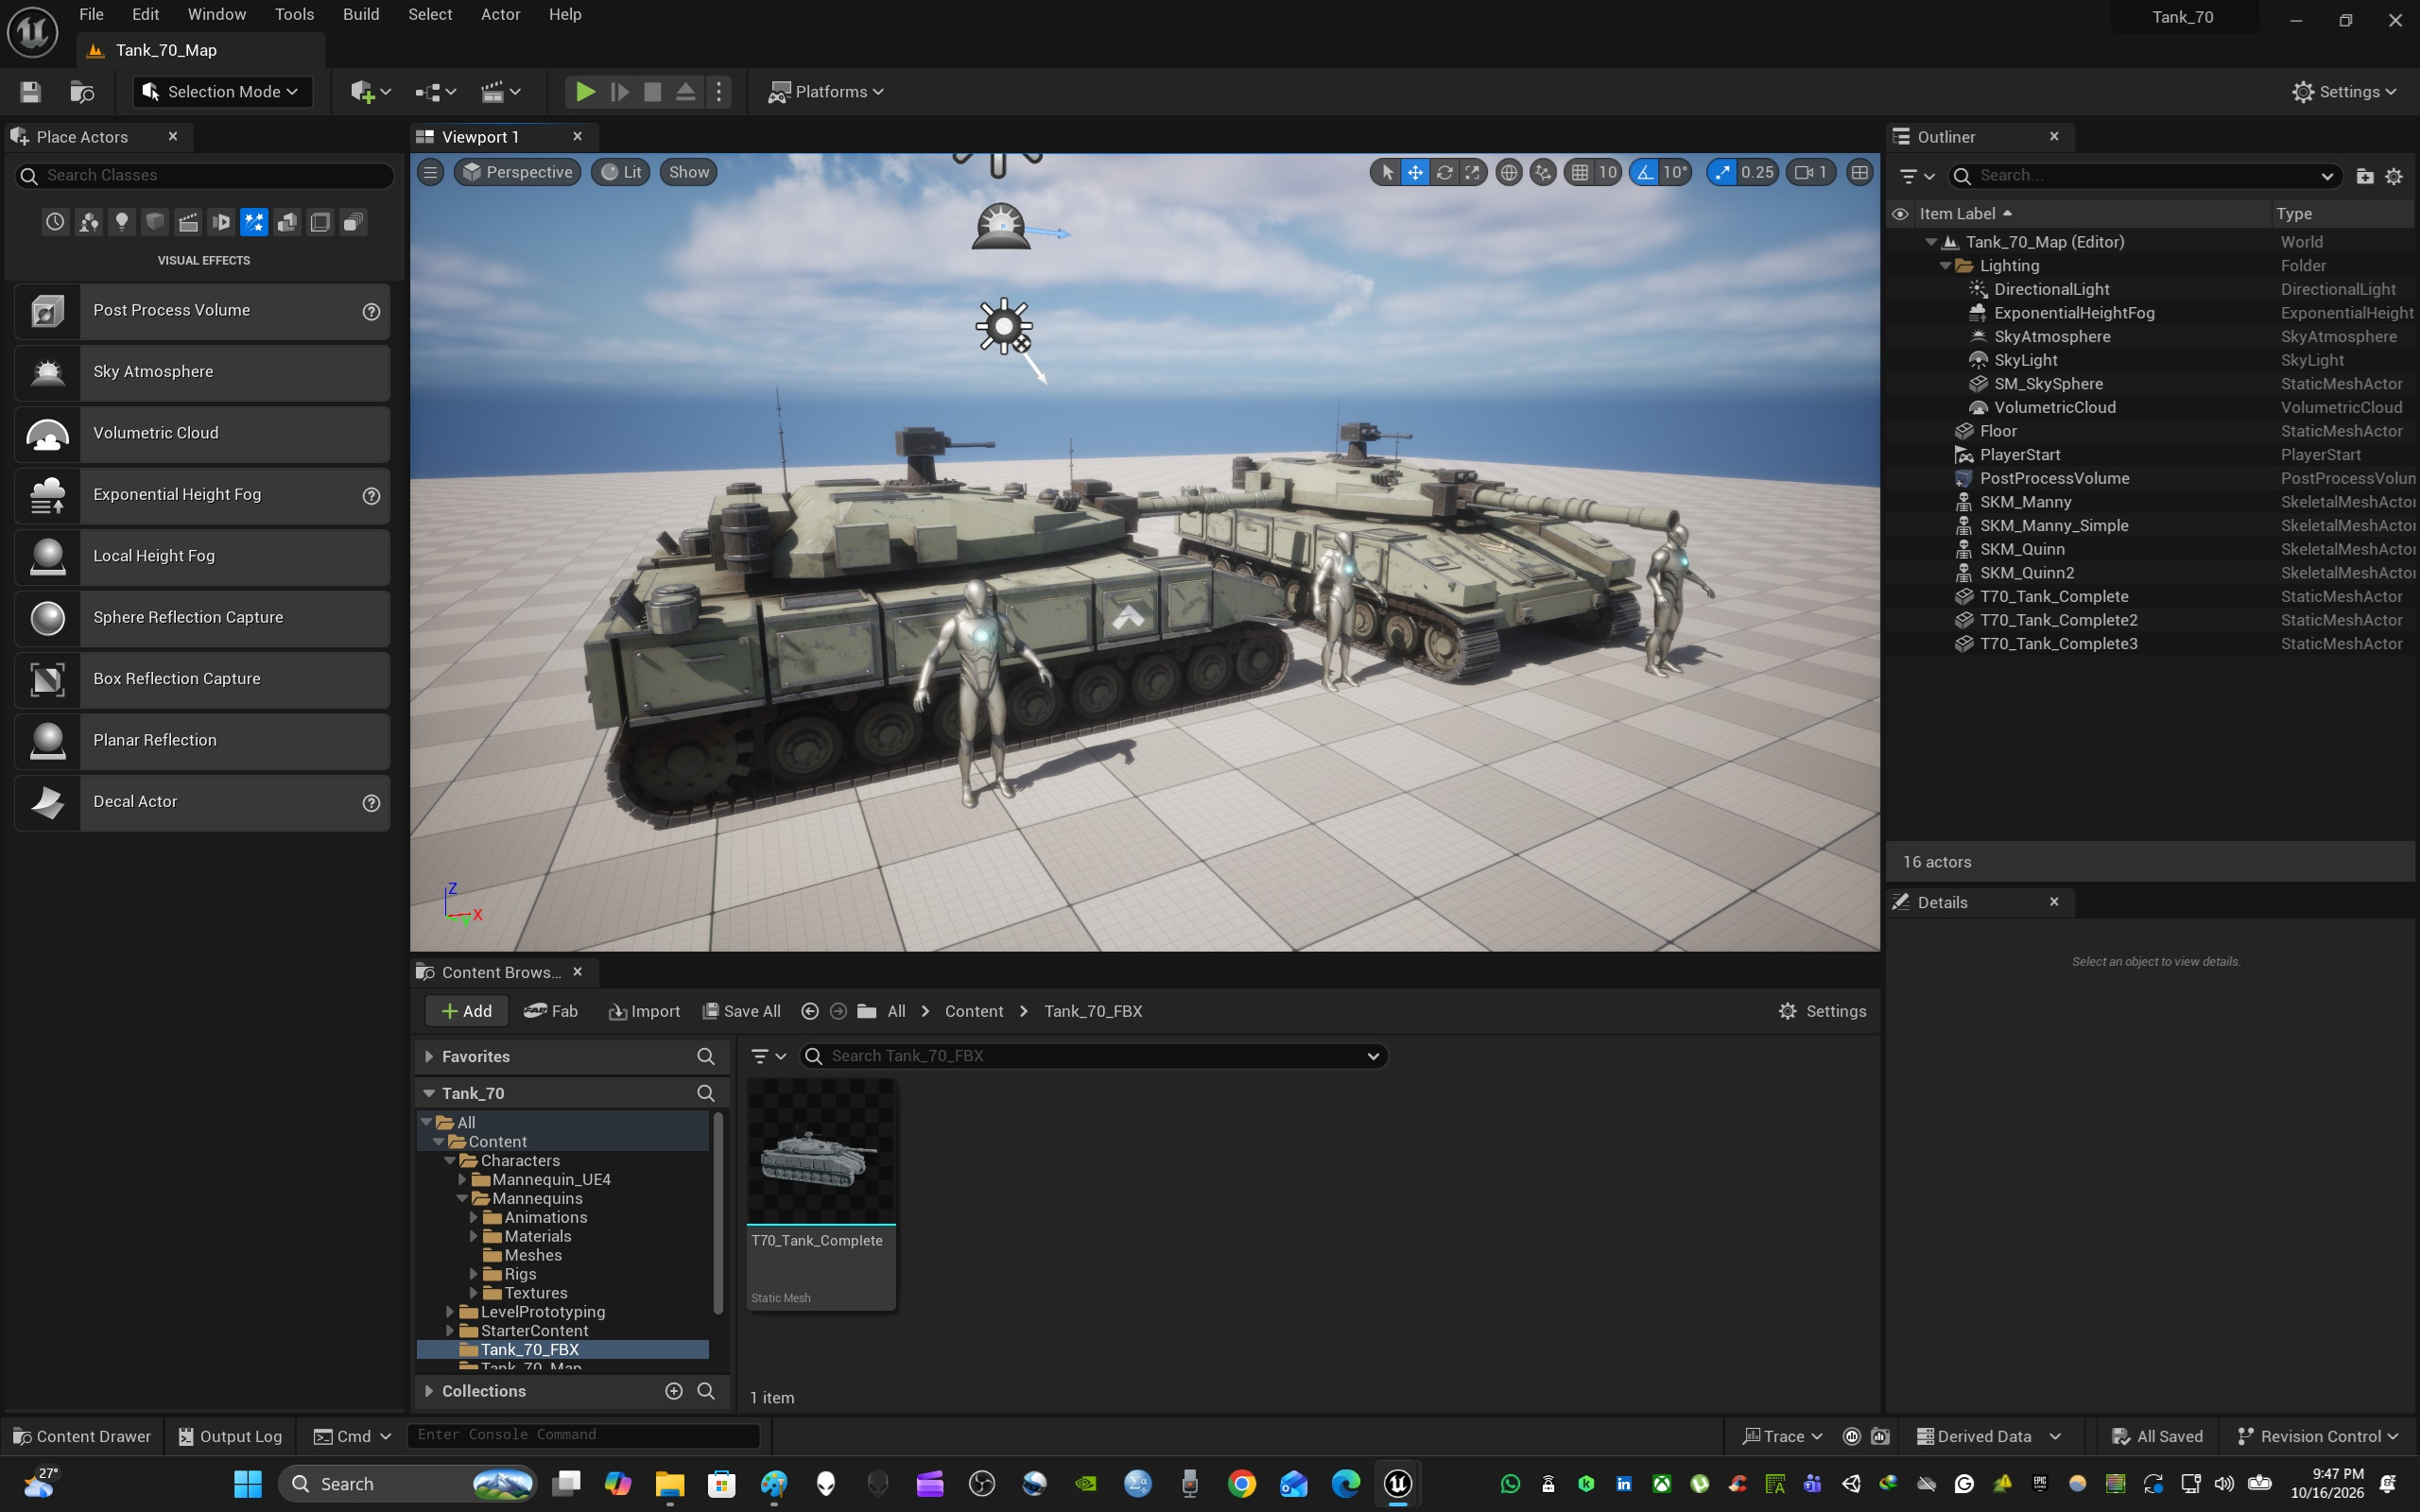Click the Import button
This screenshot has width=2420, height=1512.
coord(644,1011)
